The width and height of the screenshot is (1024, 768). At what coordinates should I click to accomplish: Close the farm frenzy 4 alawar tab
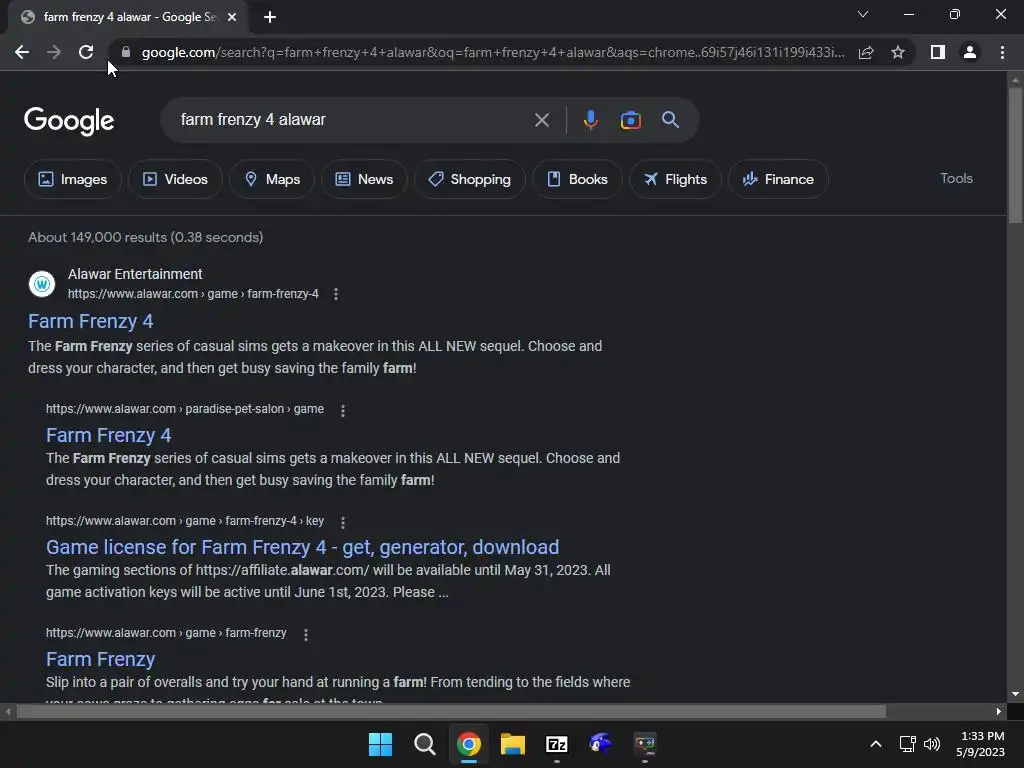[232, 18]
